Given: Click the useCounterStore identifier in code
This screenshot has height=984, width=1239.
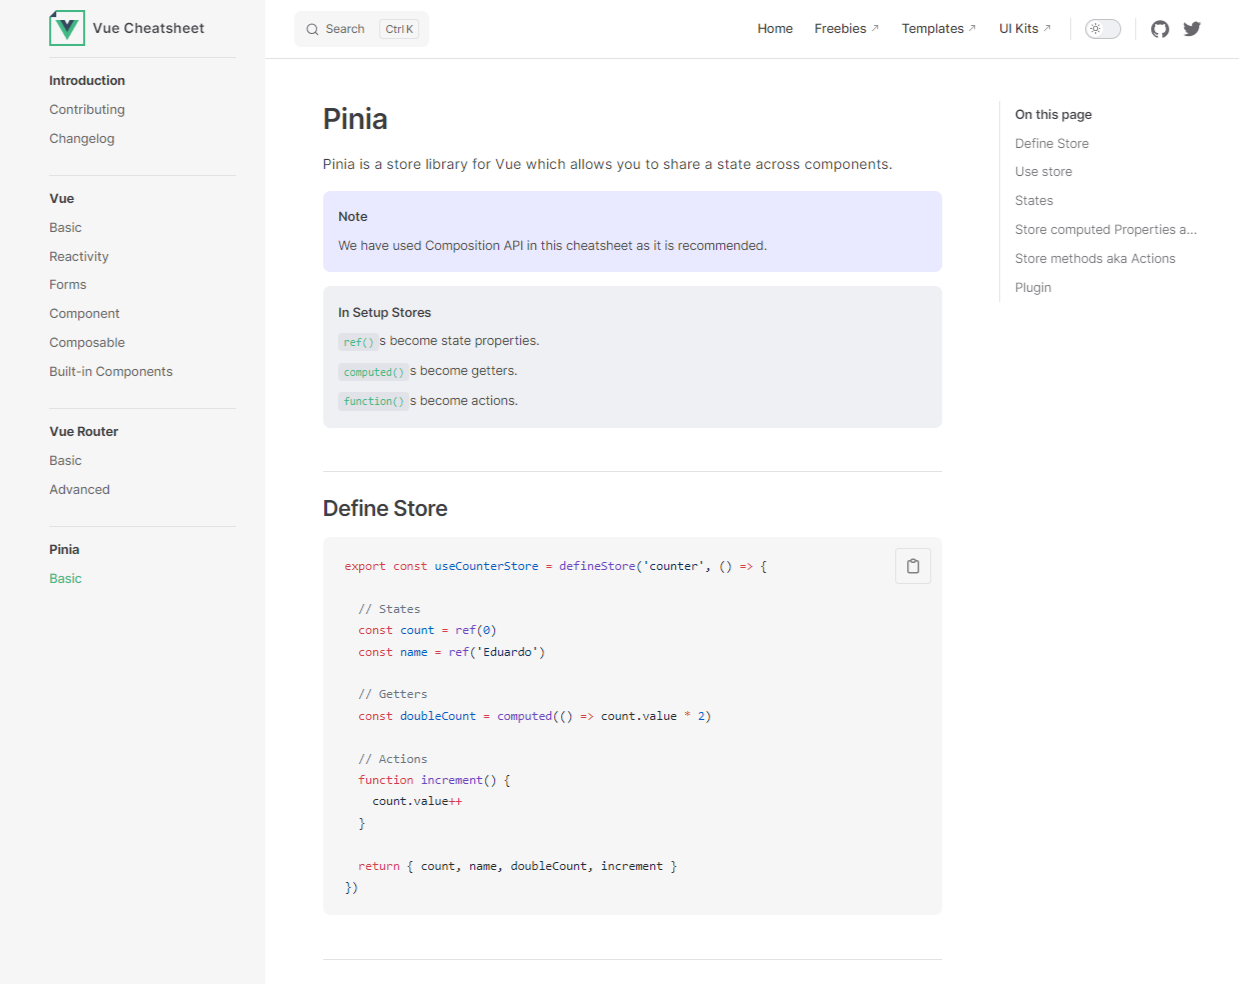Looking at the screenshot, I should pos(486,566).
